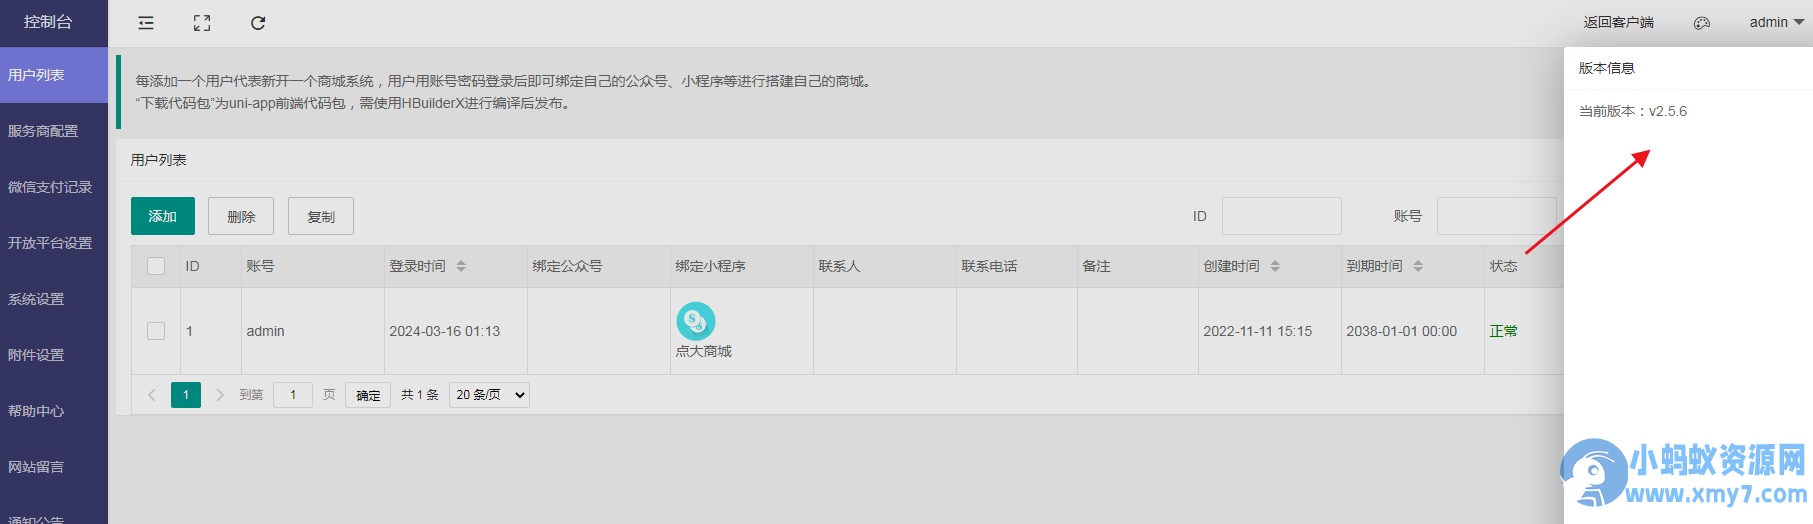Select page 1 in pagination
The height and width of the screenshot is (524, 1813).
coord(186,395)
